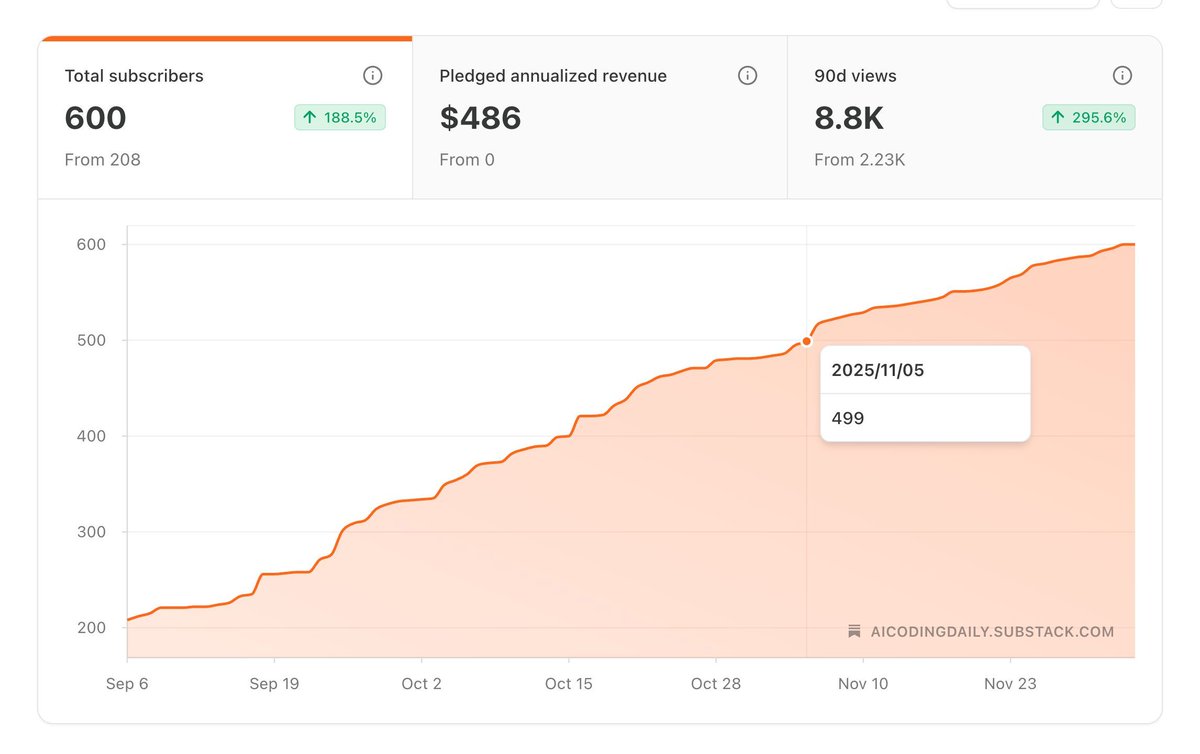Viewport: 1200px width, 754px height.
Task: Open the Total subscribers info icon
Action: coord(372,76)
